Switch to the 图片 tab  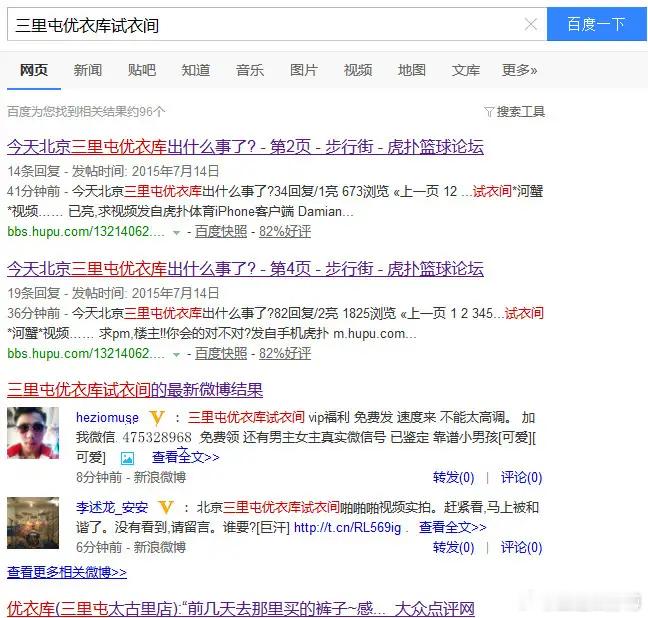304,70
